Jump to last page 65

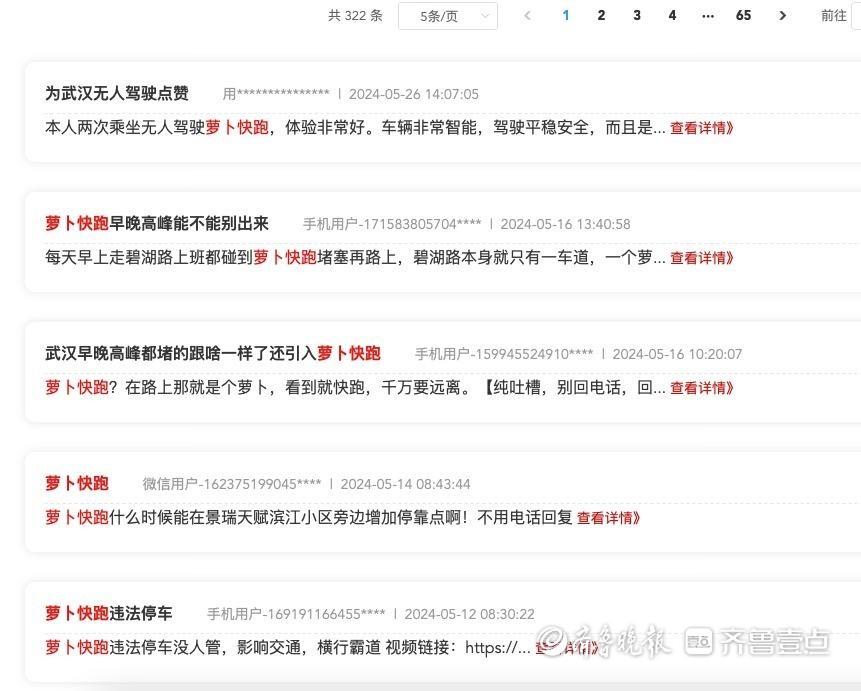743,16
